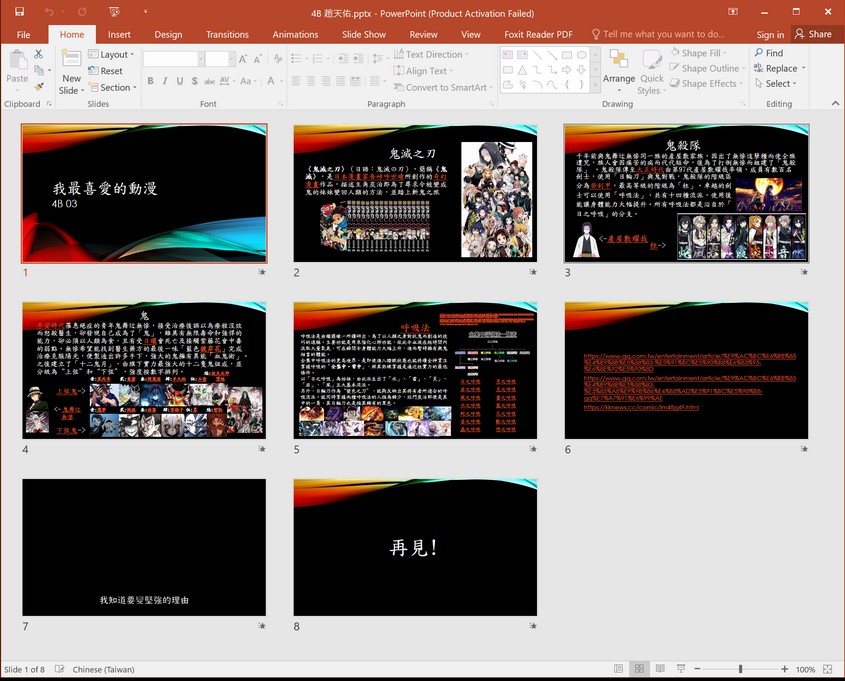The width and height of the screenshot is (845, 681).
Task: Click Line Spacing icon
Action: [x=378, y=58]
